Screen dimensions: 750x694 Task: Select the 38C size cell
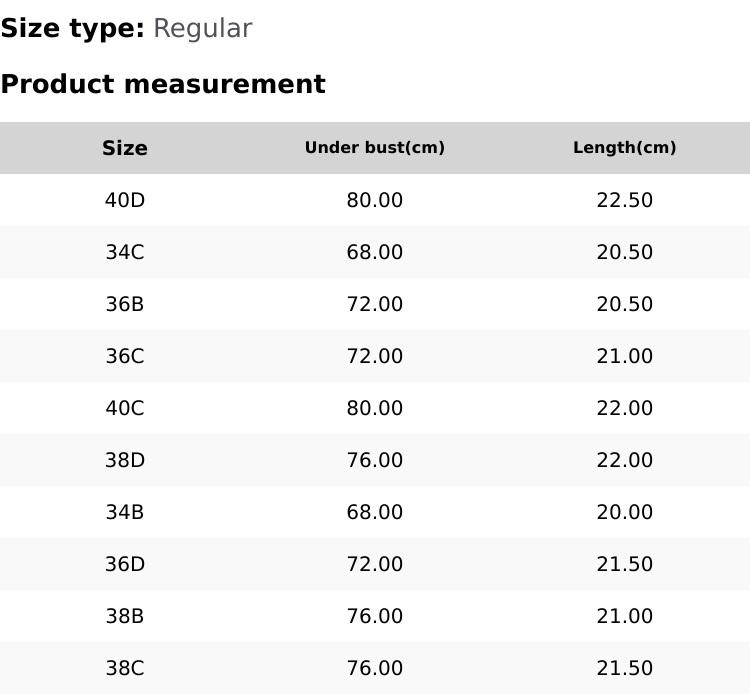coord(125,668)
